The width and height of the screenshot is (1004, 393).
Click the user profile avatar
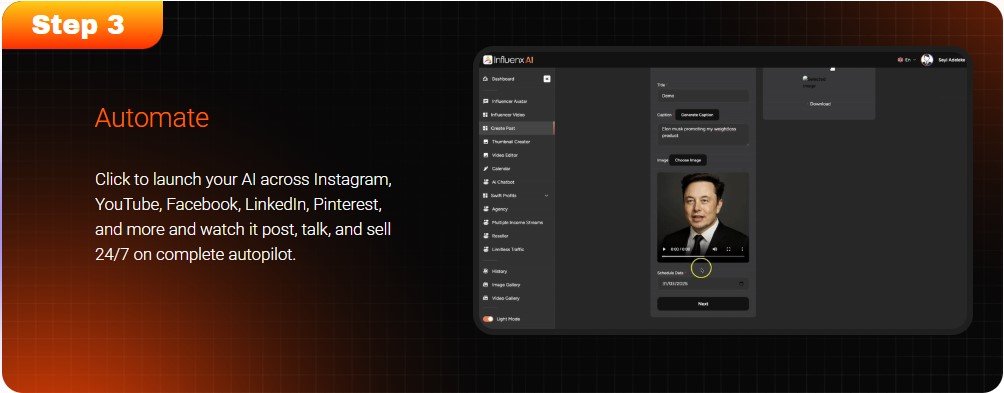click(x=927, y=60)
